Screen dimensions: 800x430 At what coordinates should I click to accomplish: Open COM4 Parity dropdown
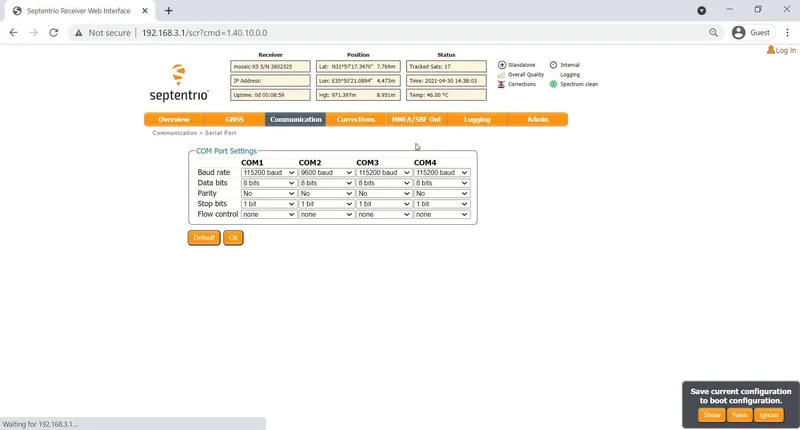(x=441, y=193)
